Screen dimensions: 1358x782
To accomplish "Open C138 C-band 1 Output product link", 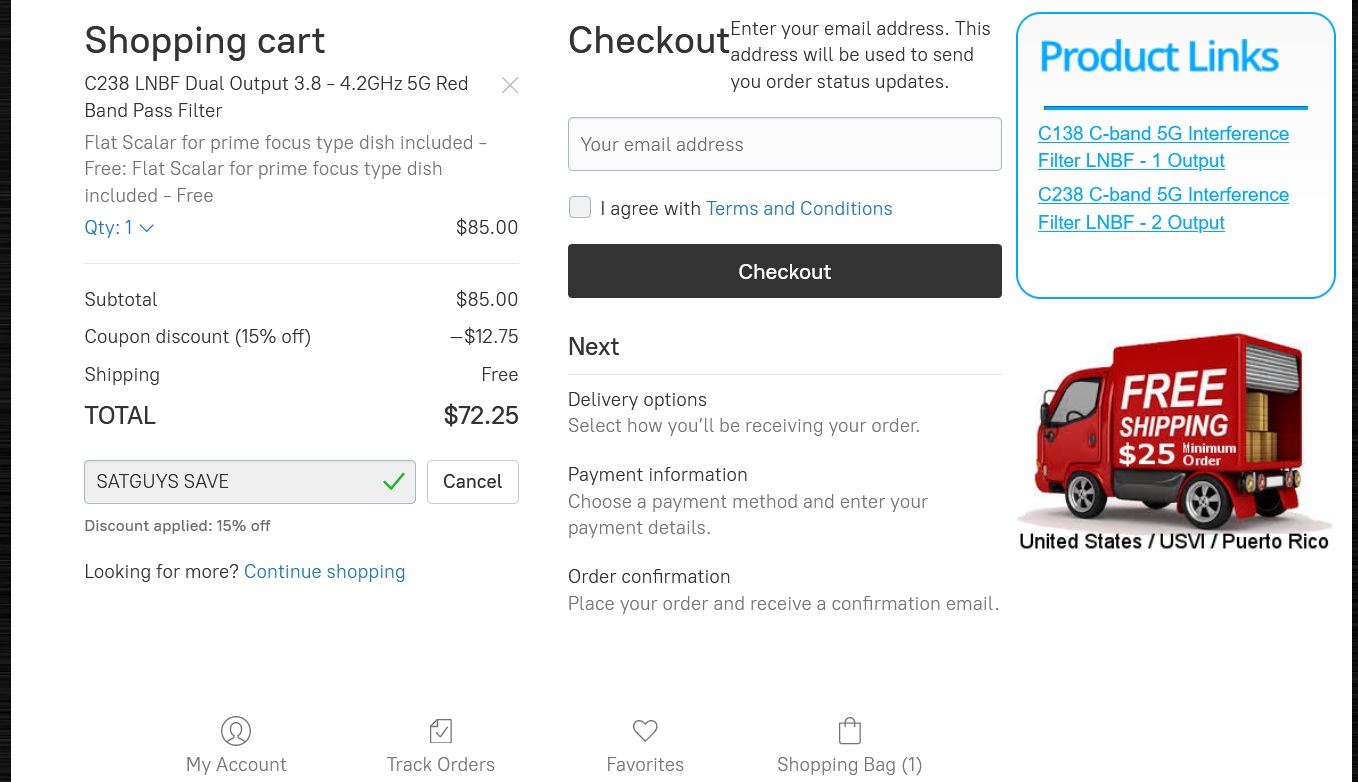I will click(x=1162, y=147).
